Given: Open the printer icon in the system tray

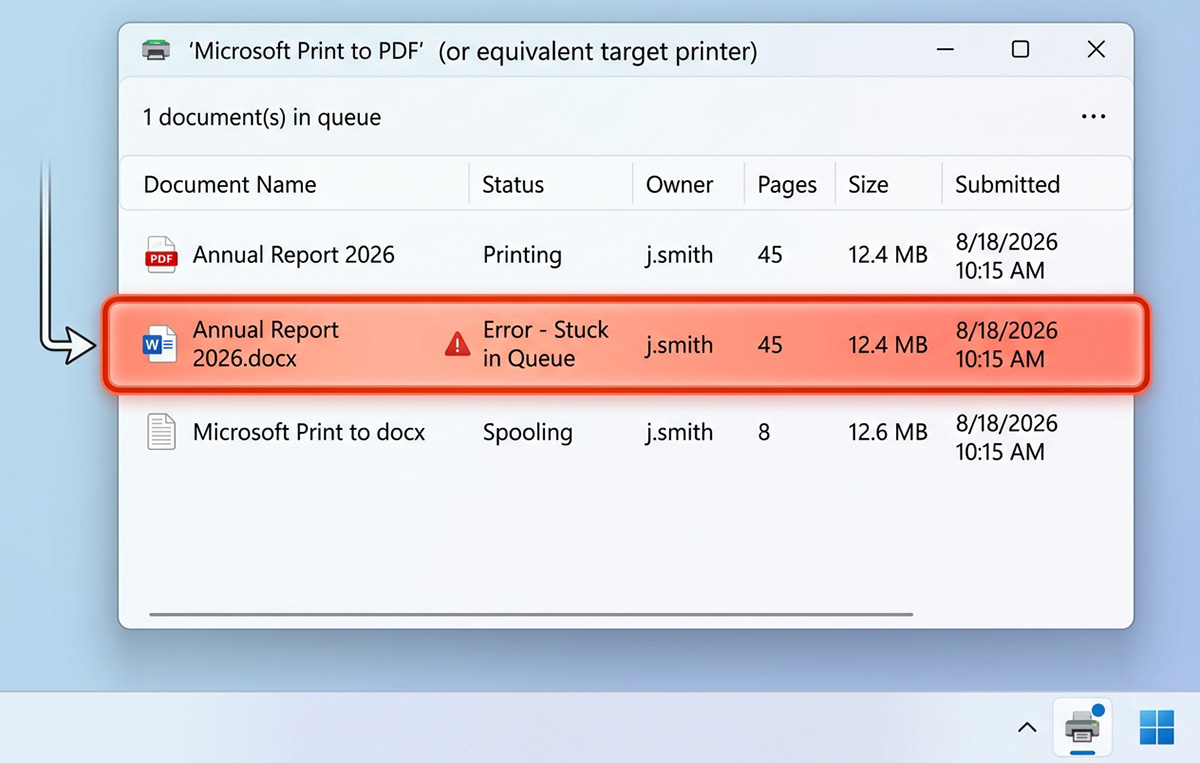Looking at the screenshot, I should pos(1081,728).
